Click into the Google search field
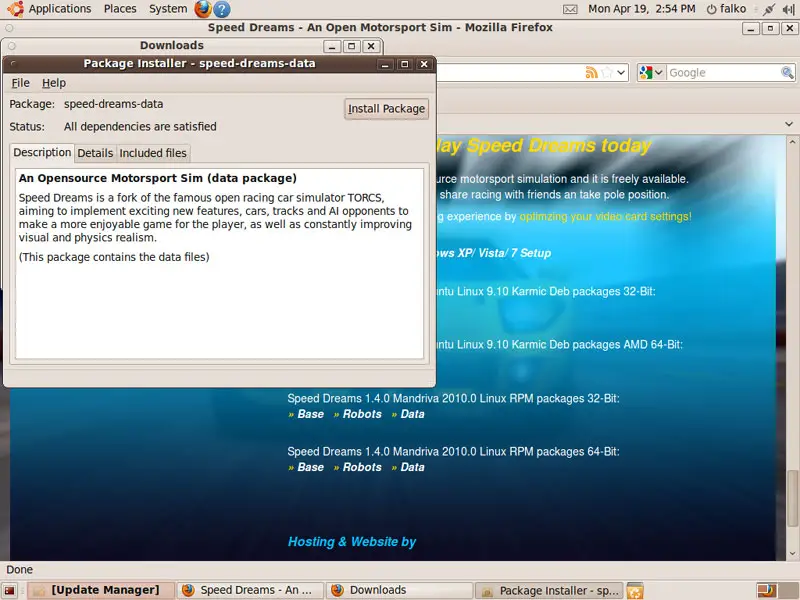This screenshot has width=800, height=600. (720, 73)
